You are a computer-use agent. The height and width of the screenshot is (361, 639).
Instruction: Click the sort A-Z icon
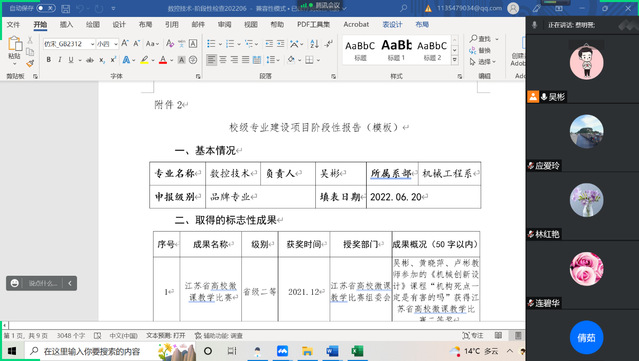click(314, 44)
